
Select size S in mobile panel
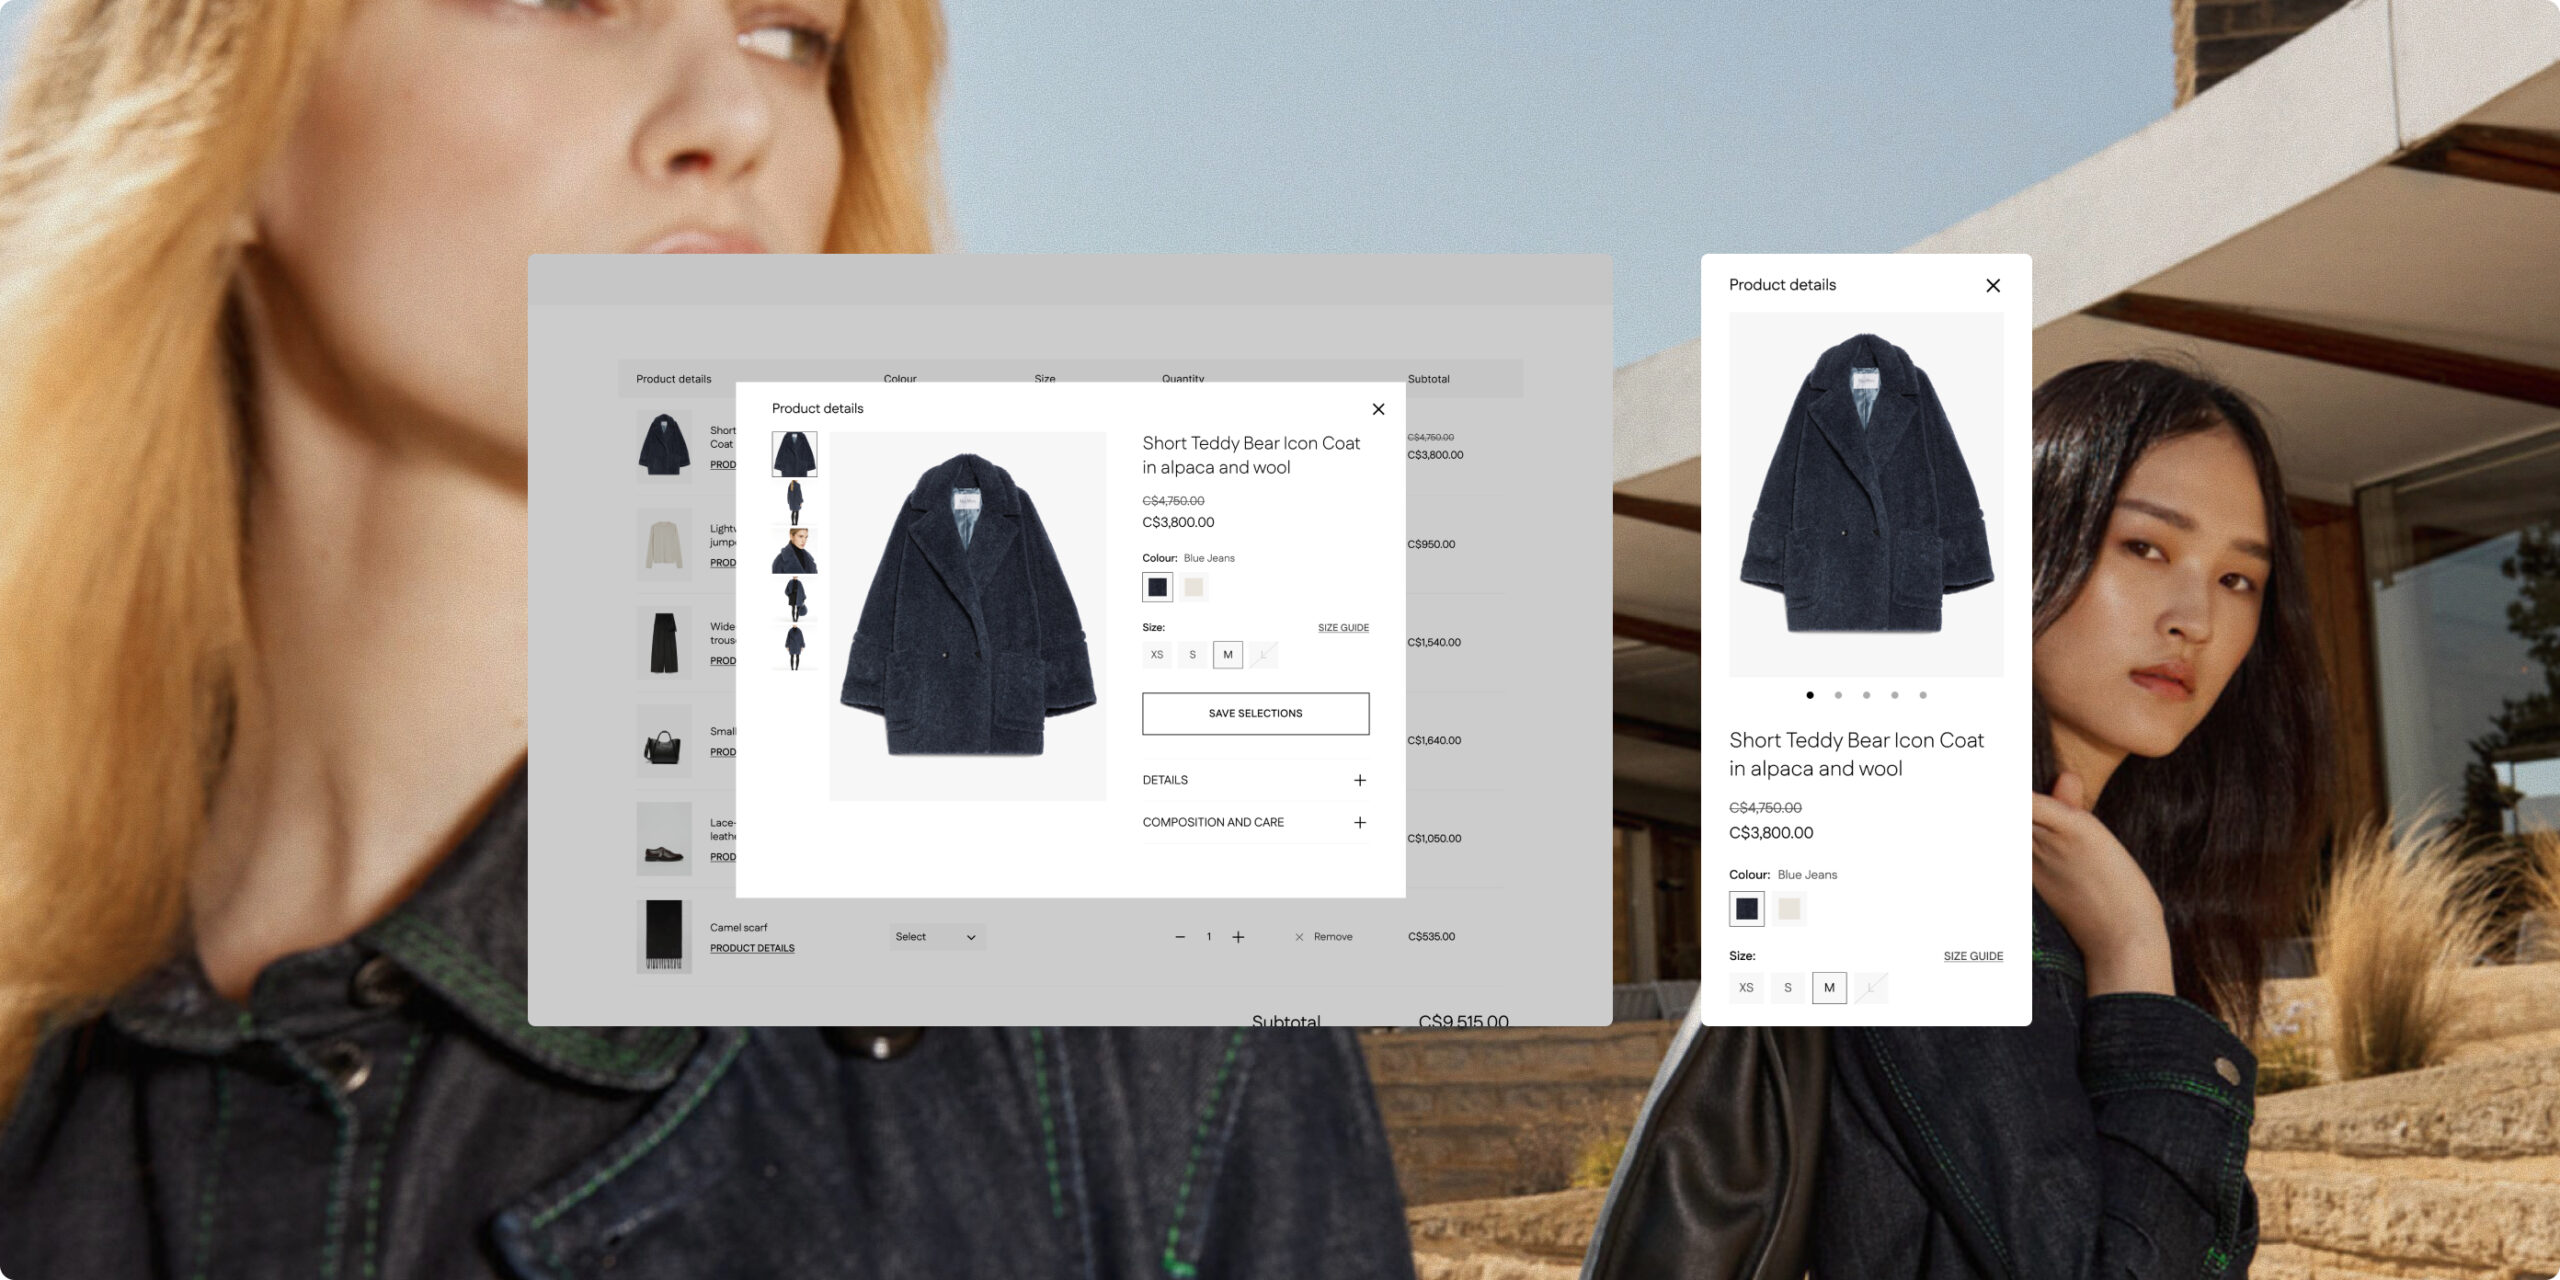click(x=1788, y=988)
